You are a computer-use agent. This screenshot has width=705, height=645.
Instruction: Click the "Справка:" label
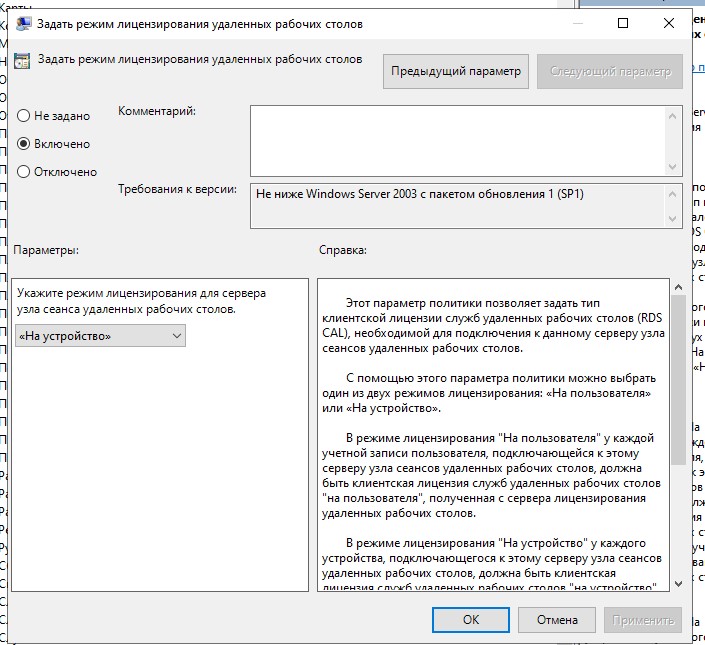(x=343, y=250)
